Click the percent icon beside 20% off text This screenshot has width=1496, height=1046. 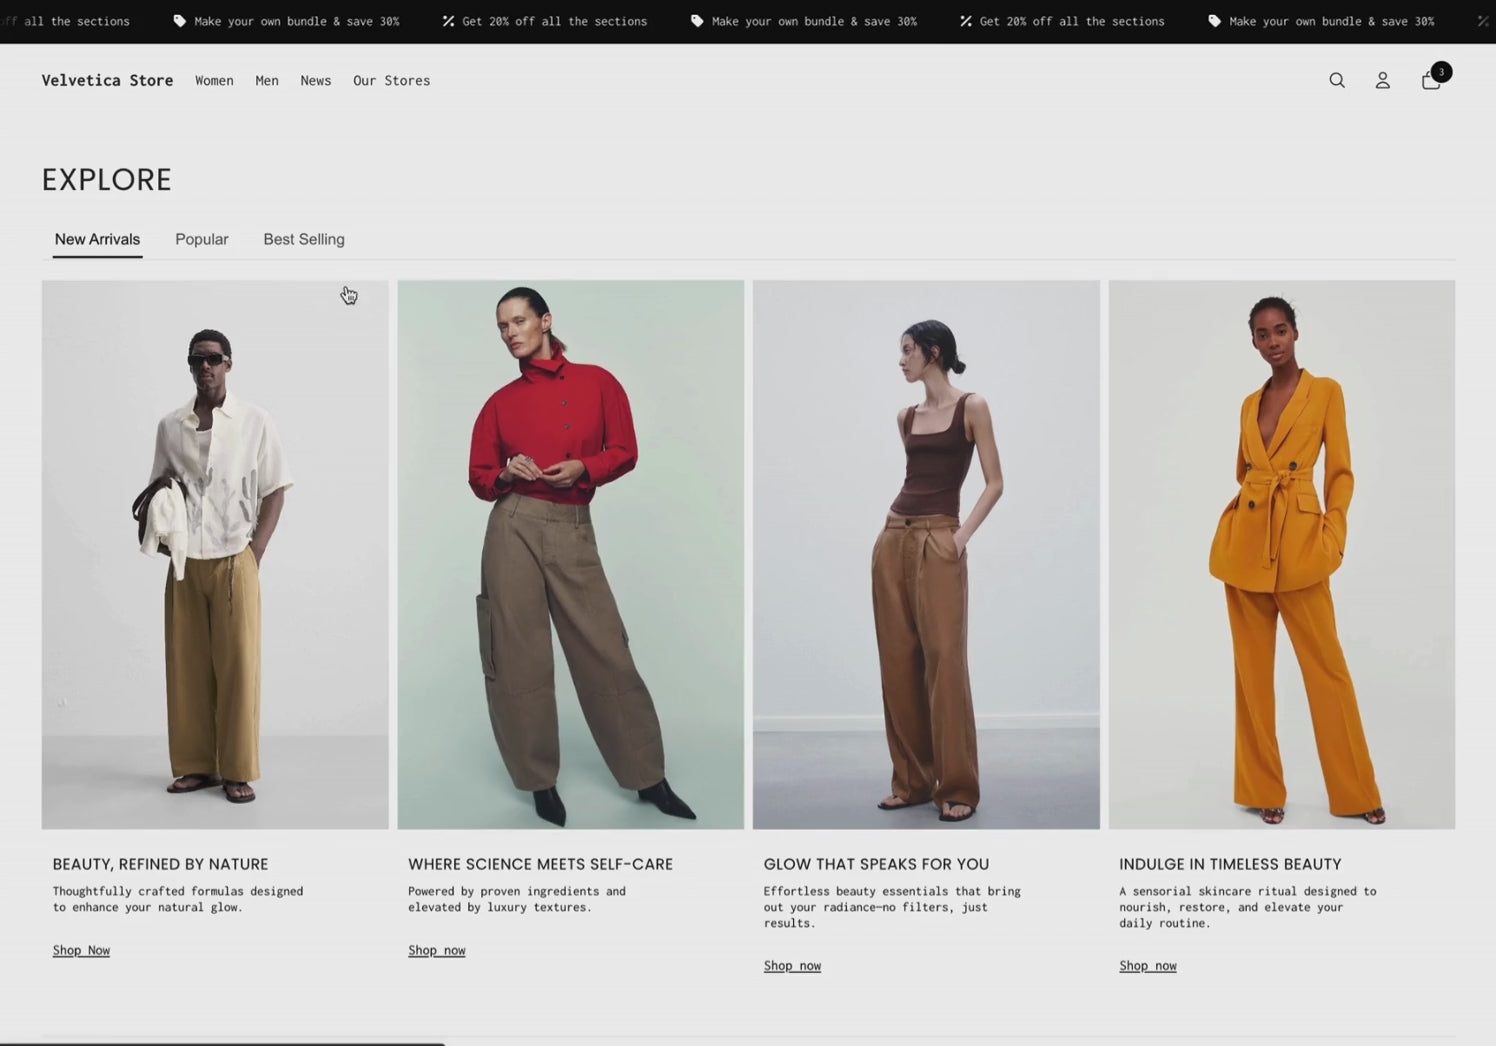[448, 20]
